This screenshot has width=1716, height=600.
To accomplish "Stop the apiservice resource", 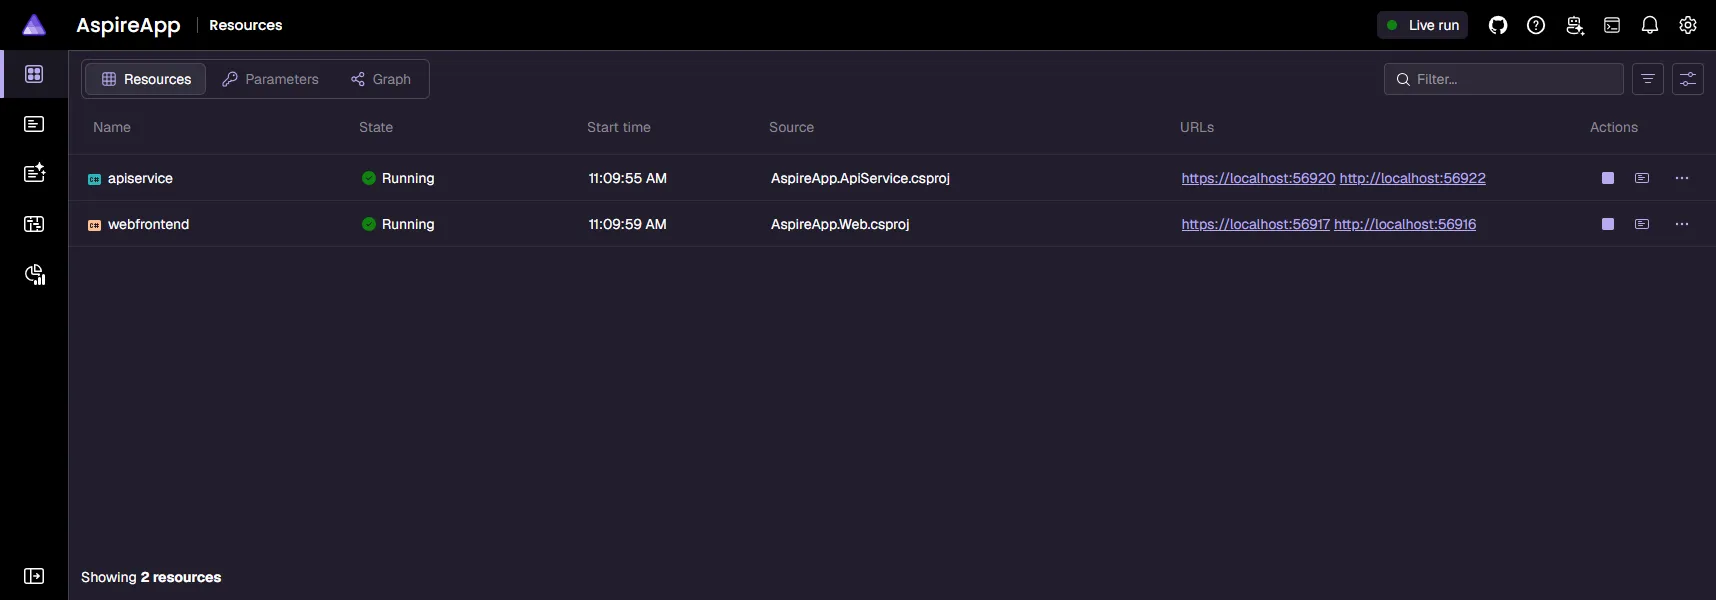I will 1608,178.
